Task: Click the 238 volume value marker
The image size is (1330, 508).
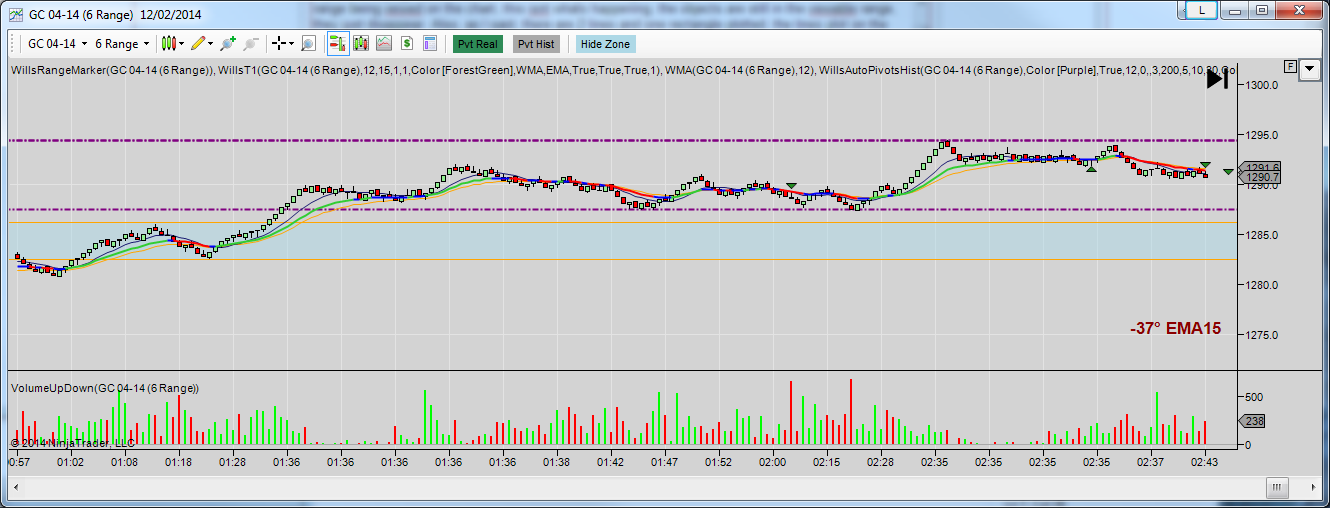Action: coord(1254,421)
